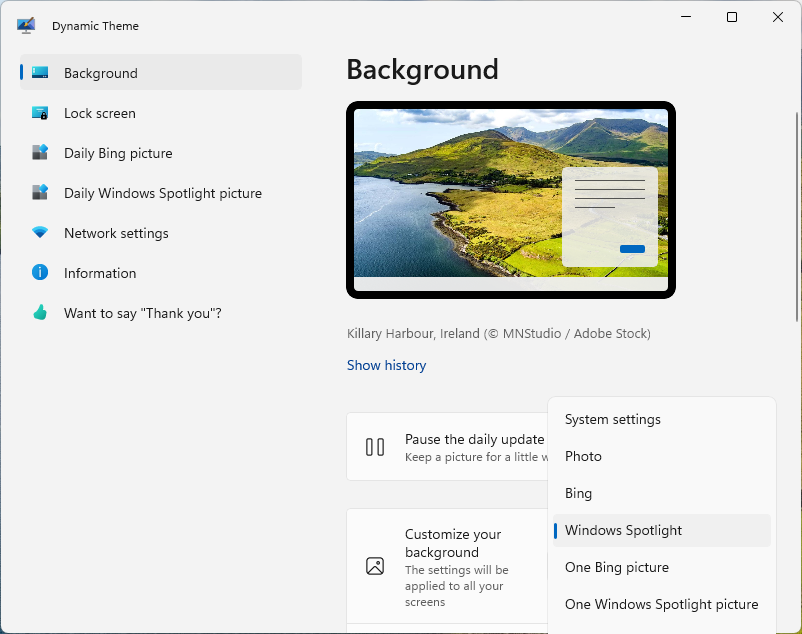Image resolution: width=802 pixels, height=634 pixels.
Task: Click the green thumbs-up icon
Action: tap(40, 312)
